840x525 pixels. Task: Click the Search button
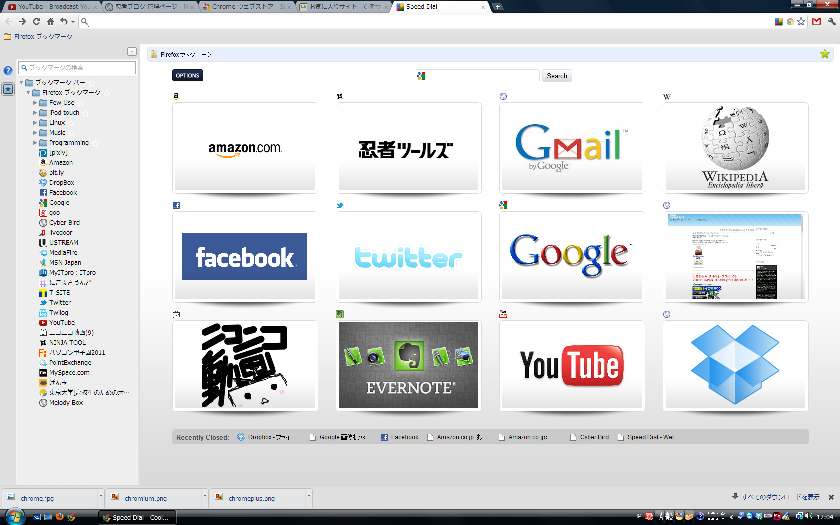[x=557, y=76]
